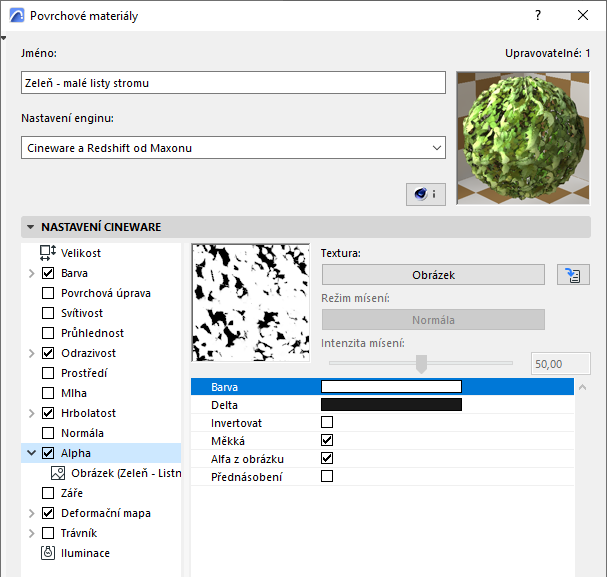Click the small arrow at dialog top-left
The height and width of the screenshot is (577, 607).
tap(3, 38)
